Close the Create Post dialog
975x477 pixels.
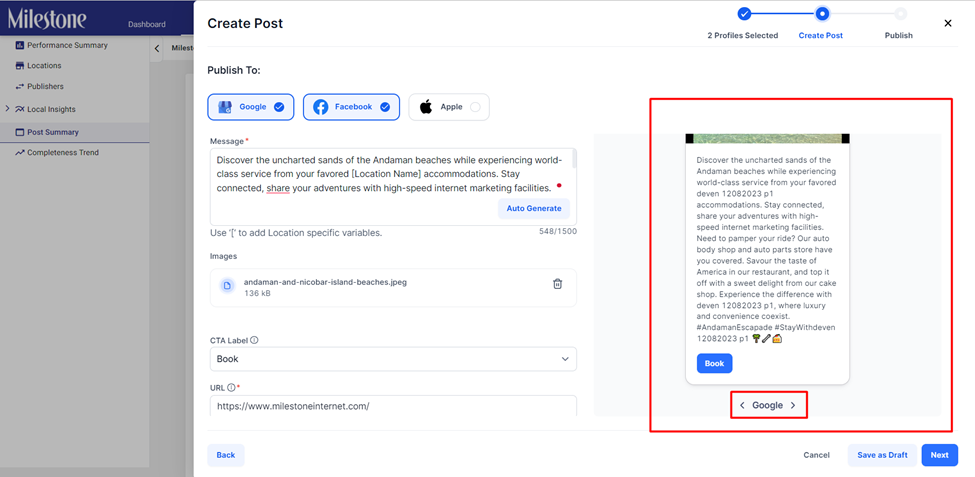click(948, 23)
